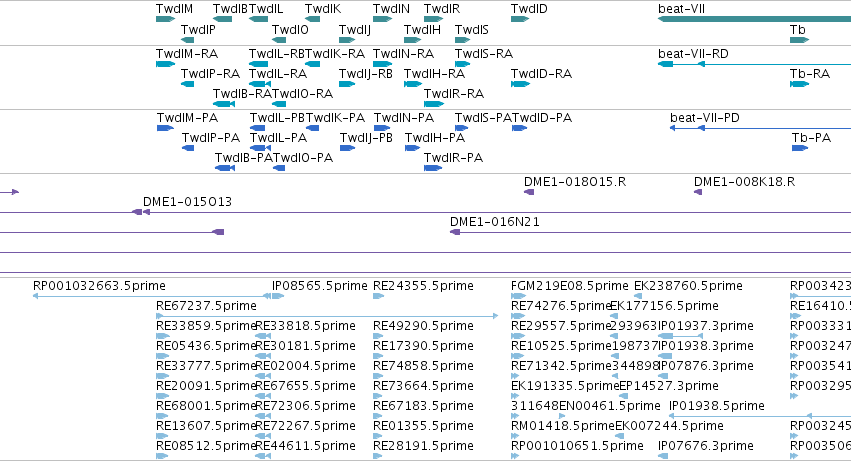The height and width of the screenshot is (461, 851).
Task: Select the TwdlK-RA transcript label
Action: coord(335,54)
